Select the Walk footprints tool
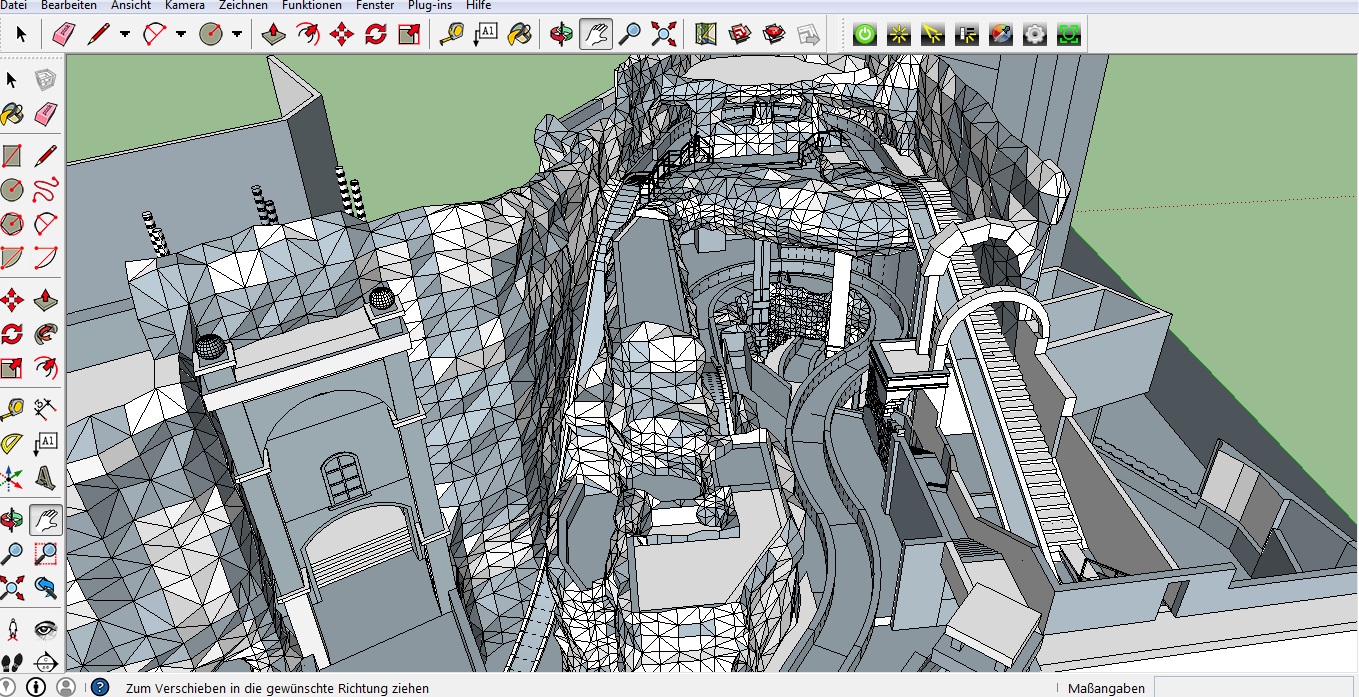This screenshot has height=697, width=1359. [x=12, y=661]
